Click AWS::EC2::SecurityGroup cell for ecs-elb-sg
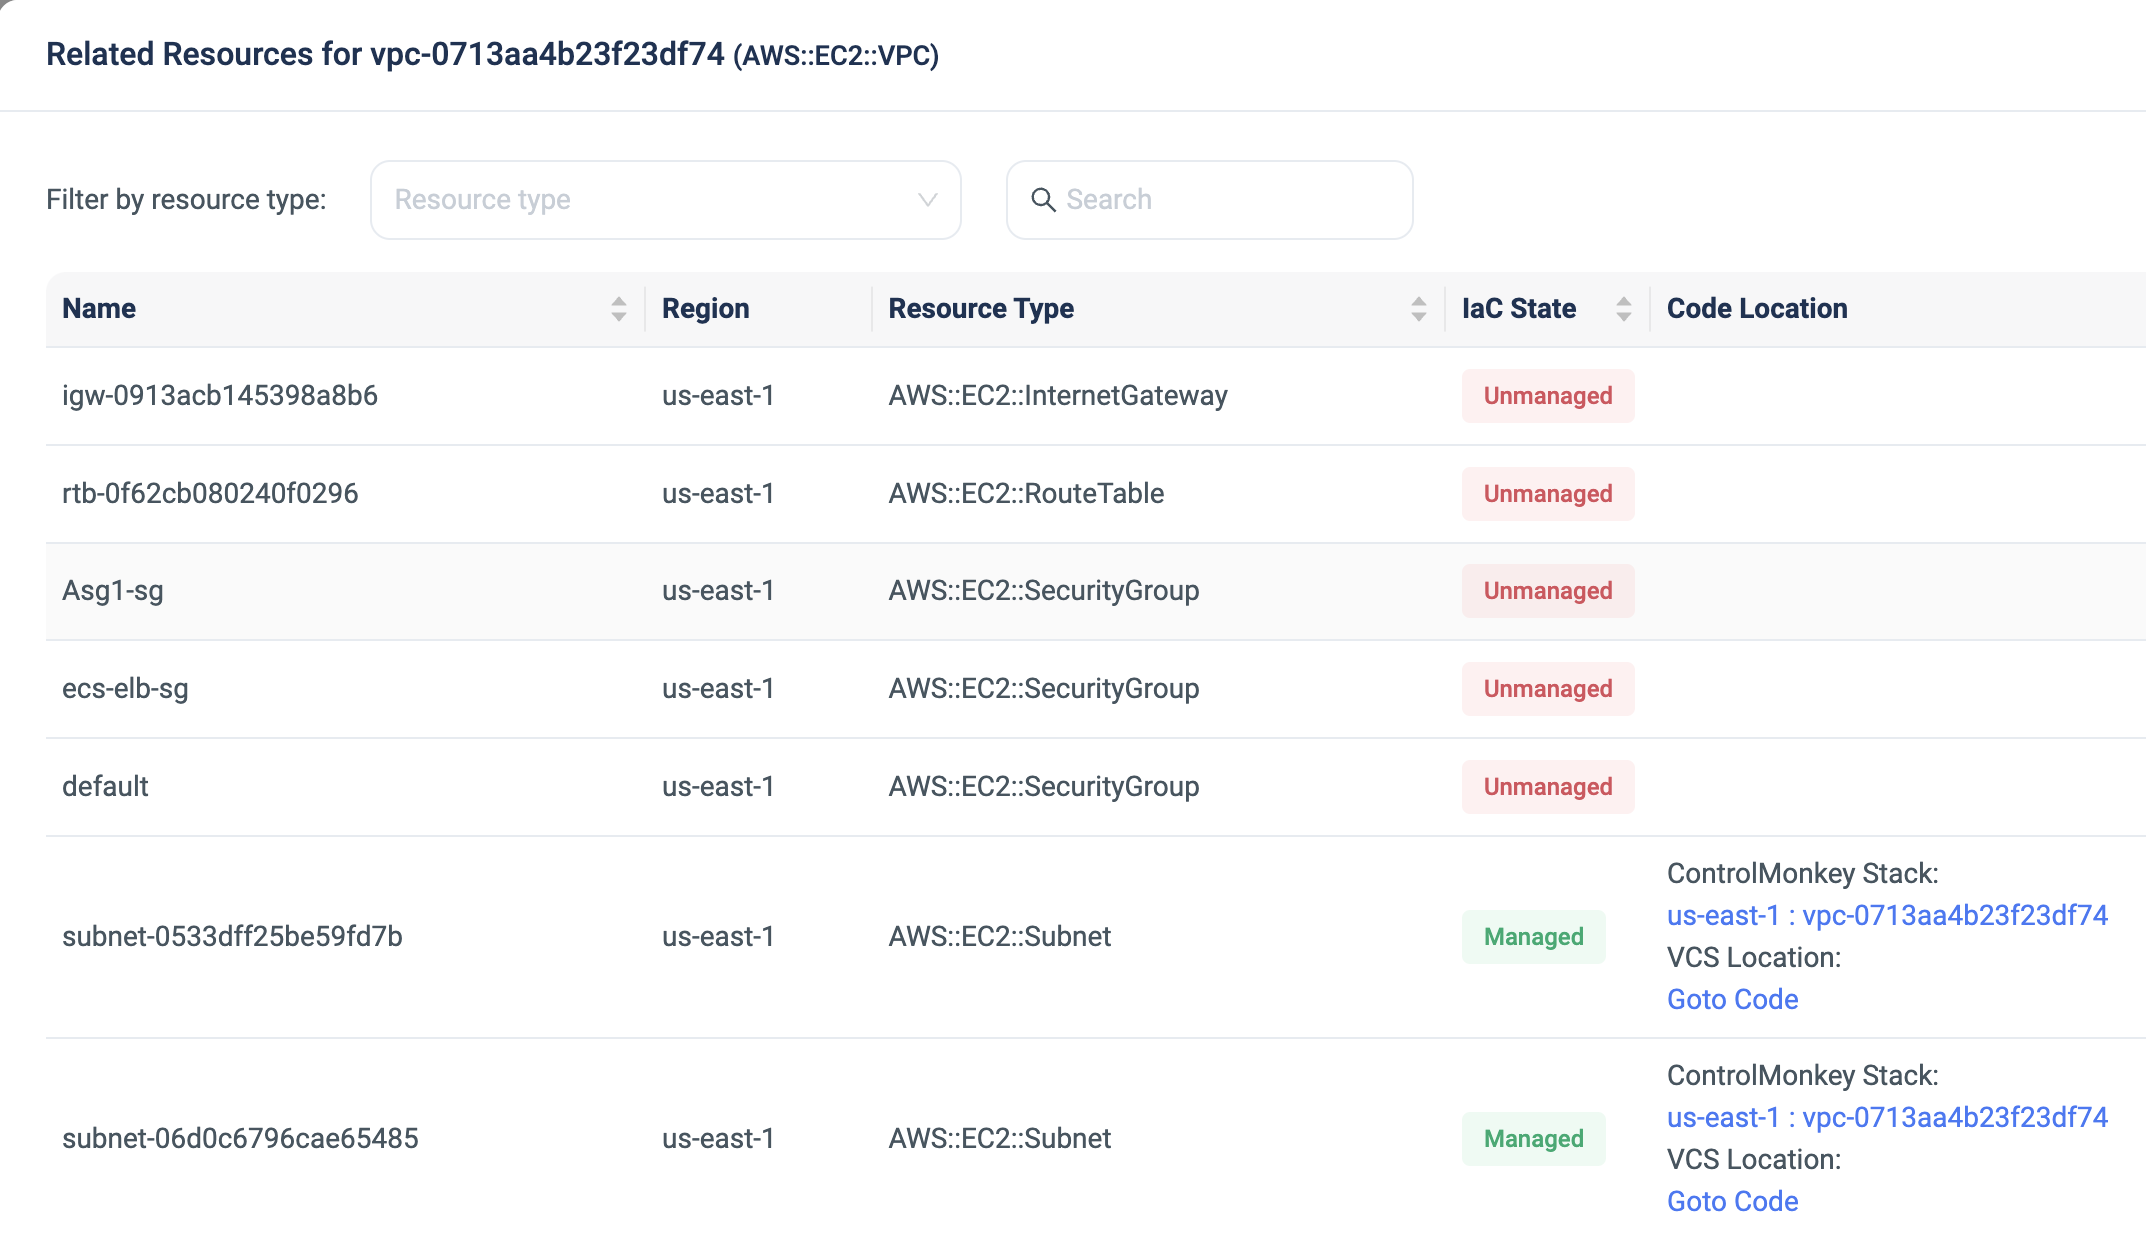Viewport: 2146px width, 1234px height. point(1044,689)
